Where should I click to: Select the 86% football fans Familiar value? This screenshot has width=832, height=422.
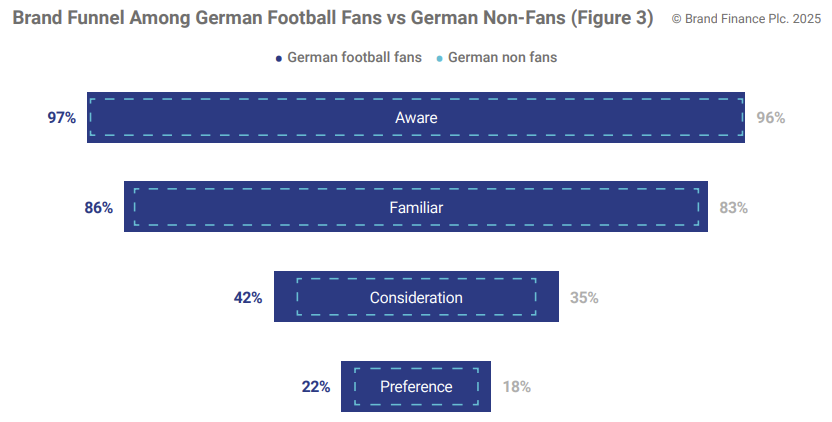99,208
